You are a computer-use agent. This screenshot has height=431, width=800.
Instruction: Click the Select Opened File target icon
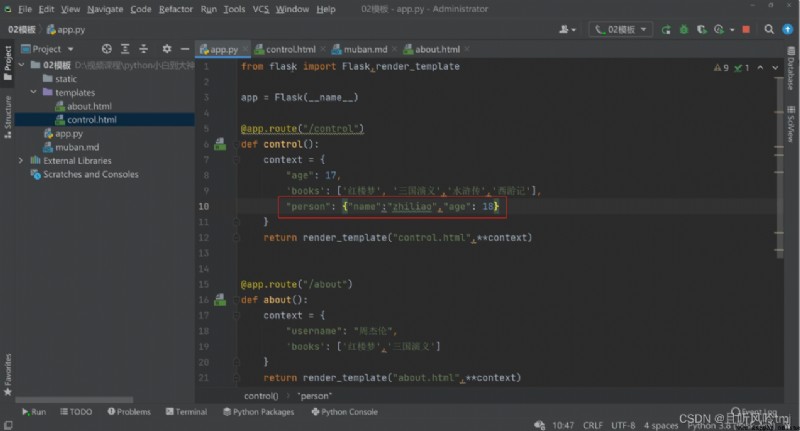pos(107,49)
